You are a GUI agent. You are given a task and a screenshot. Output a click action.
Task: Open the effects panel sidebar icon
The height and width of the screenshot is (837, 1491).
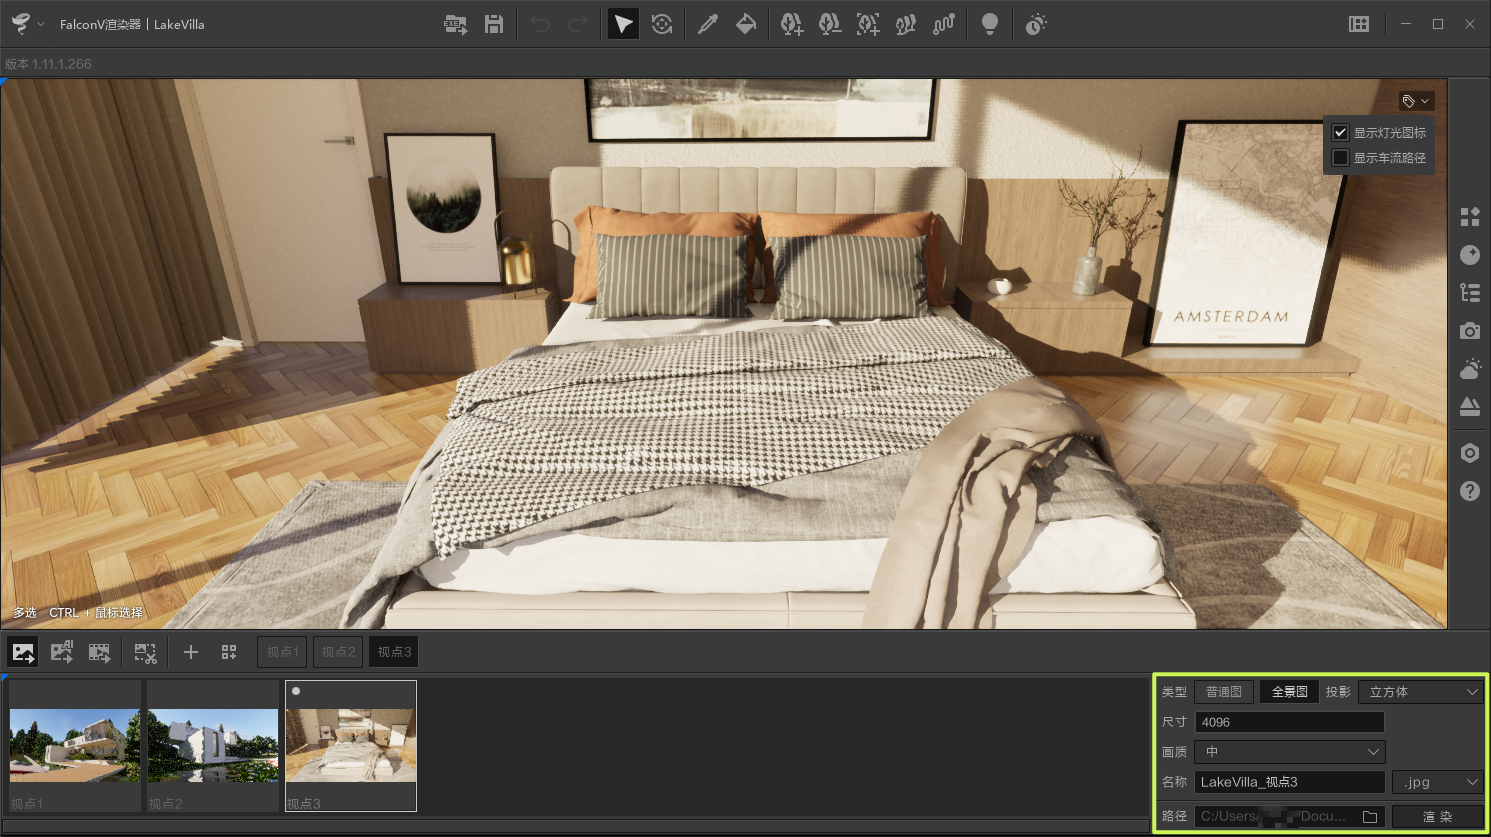[x=1470, y=255]
